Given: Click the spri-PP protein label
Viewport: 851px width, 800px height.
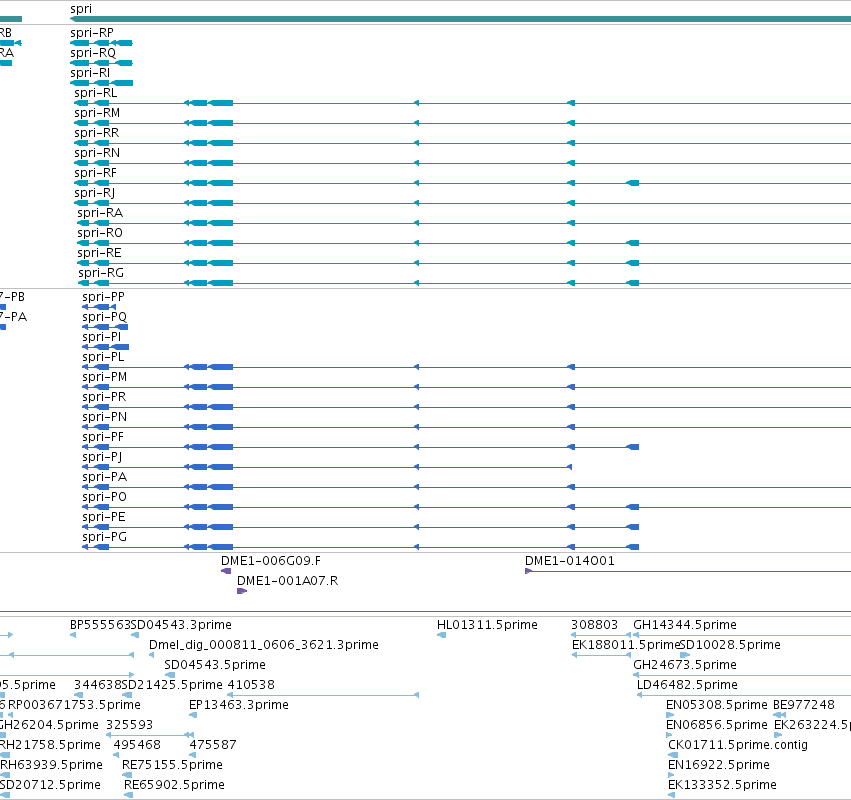Looking at the screenshot, I should pyautogui.click(x=103, y=297).
